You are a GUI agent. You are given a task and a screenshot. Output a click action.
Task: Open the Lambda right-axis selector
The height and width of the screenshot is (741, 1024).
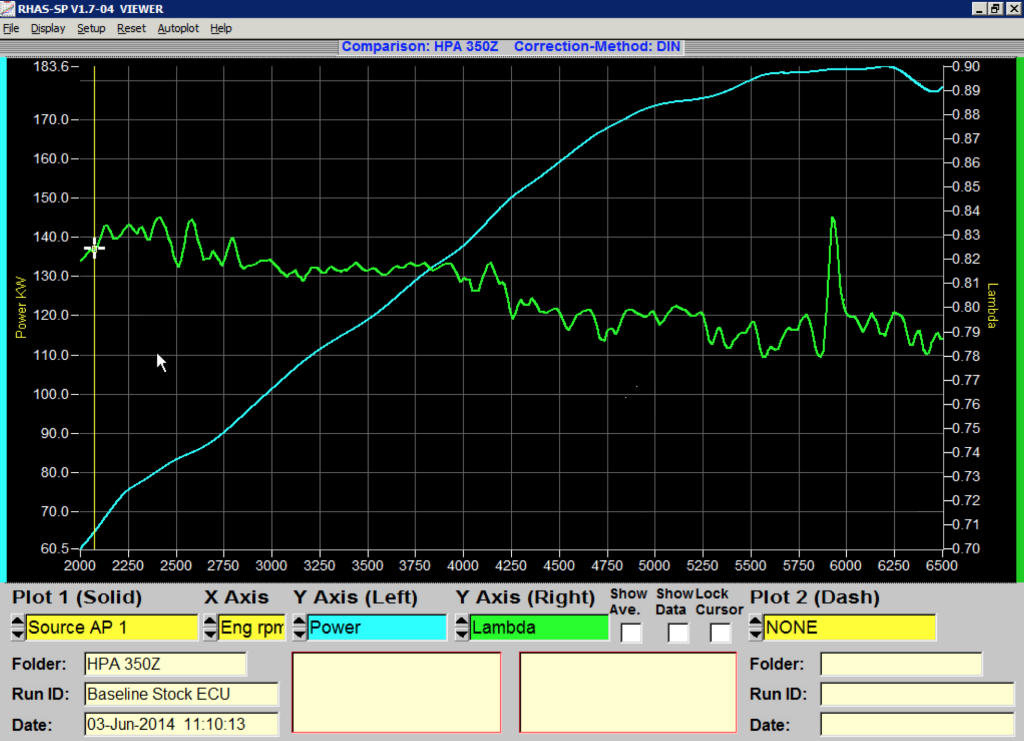540,627
